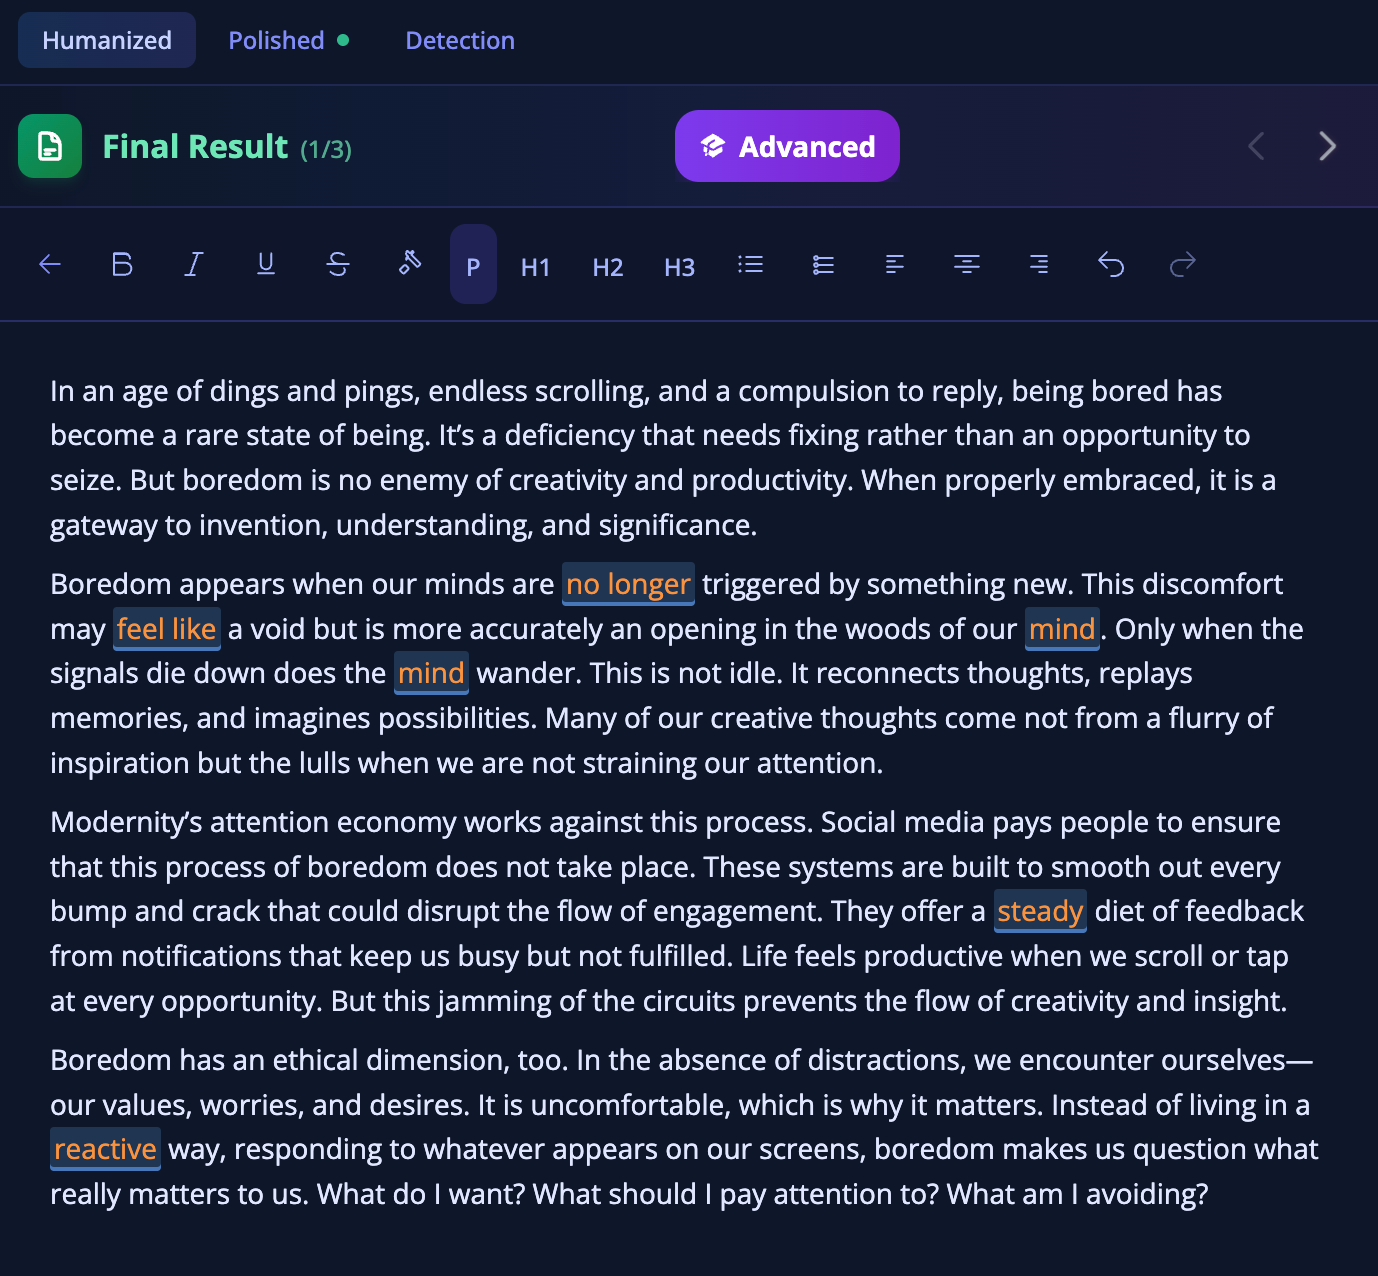The width and height of the screenshot is (1378, 1276).
Task: Insert a numbered list
Action: coord(823,265)
